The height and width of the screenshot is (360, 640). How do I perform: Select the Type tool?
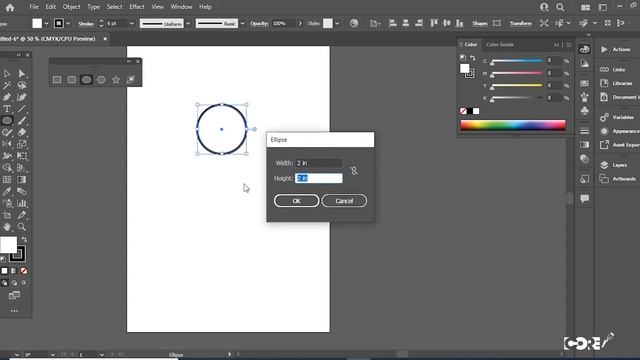7,109
